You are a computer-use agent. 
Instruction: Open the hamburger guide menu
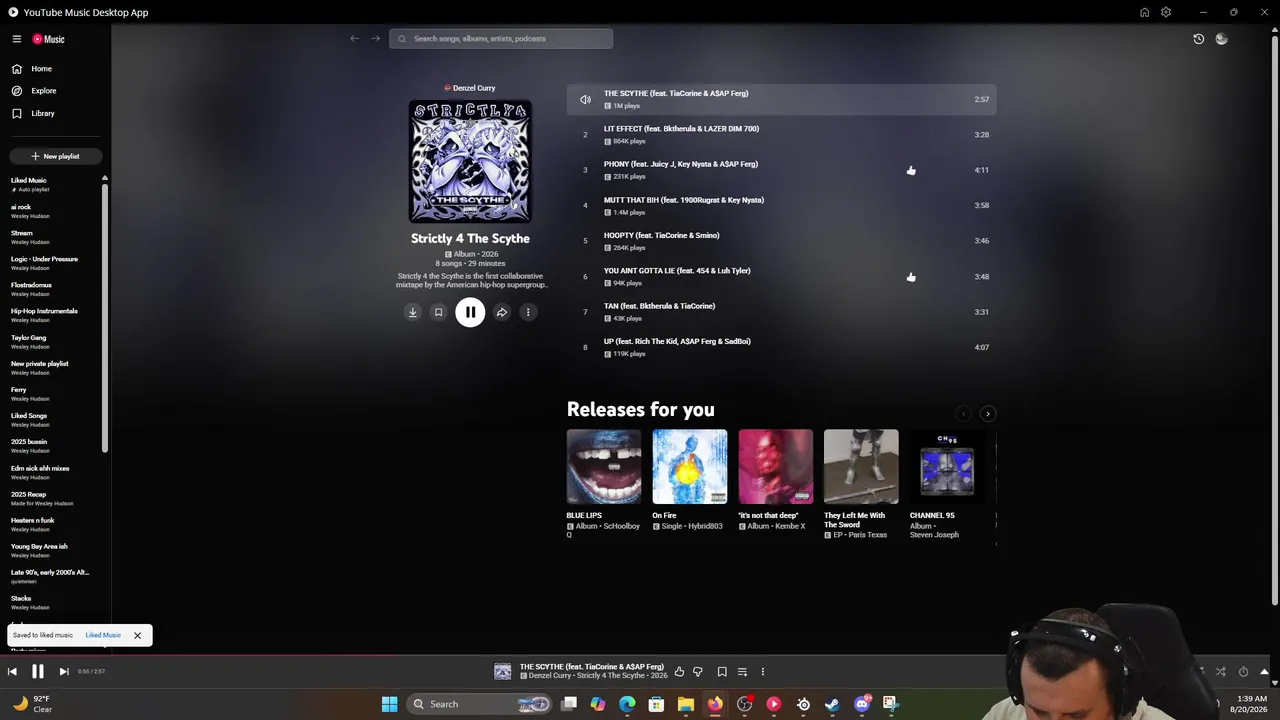point(17,39)
